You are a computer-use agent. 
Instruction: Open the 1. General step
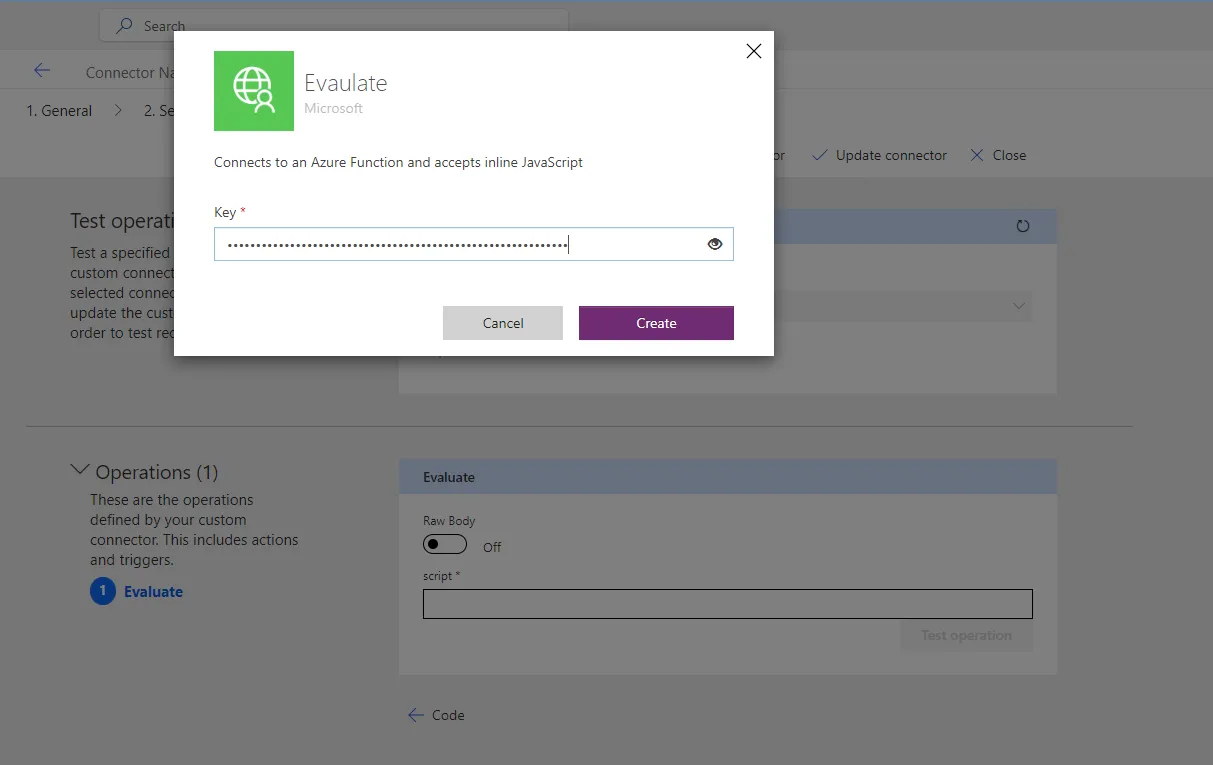point(59,111)
